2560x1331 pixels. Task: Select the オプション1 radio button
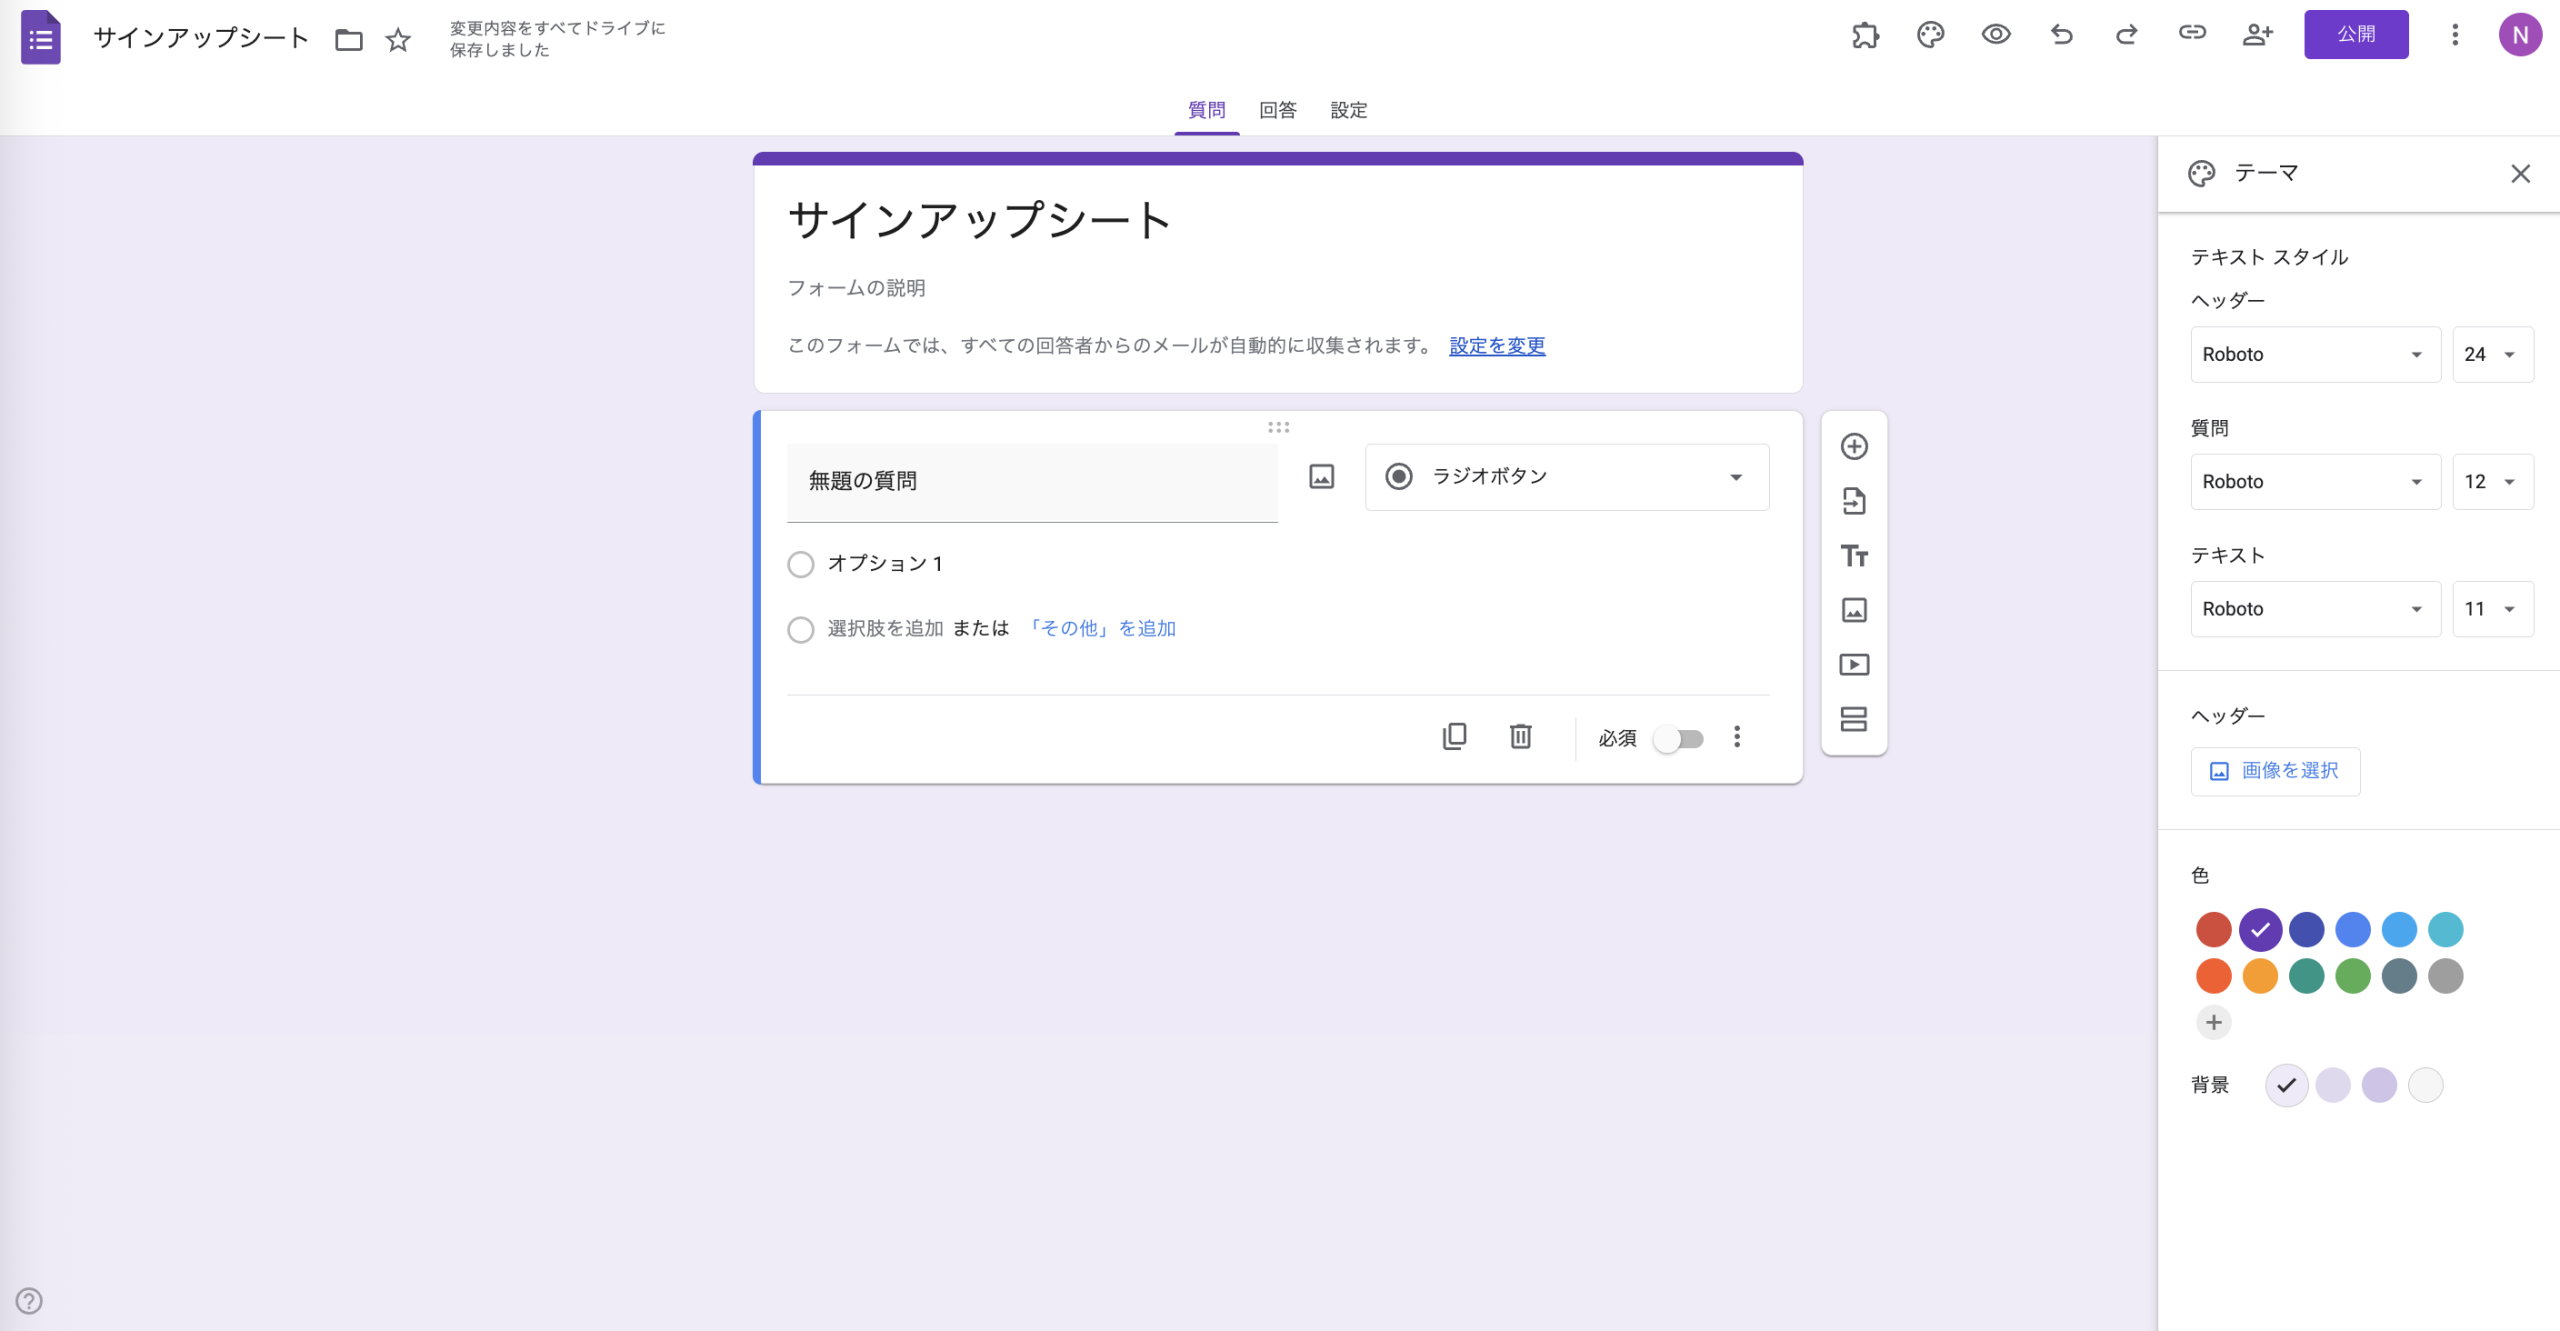click(800, 564)
